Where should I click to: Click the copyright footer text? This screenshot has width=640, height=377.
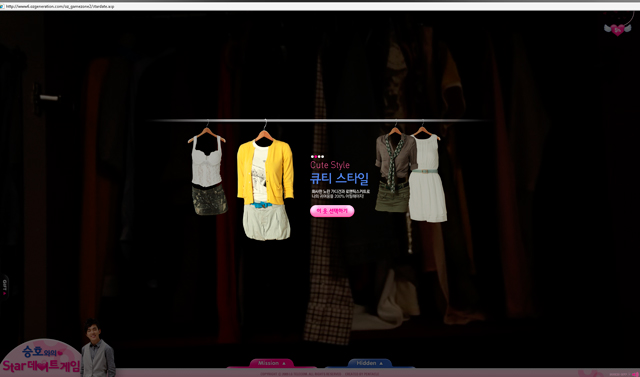pyautogui.click(x=320, y=374)
